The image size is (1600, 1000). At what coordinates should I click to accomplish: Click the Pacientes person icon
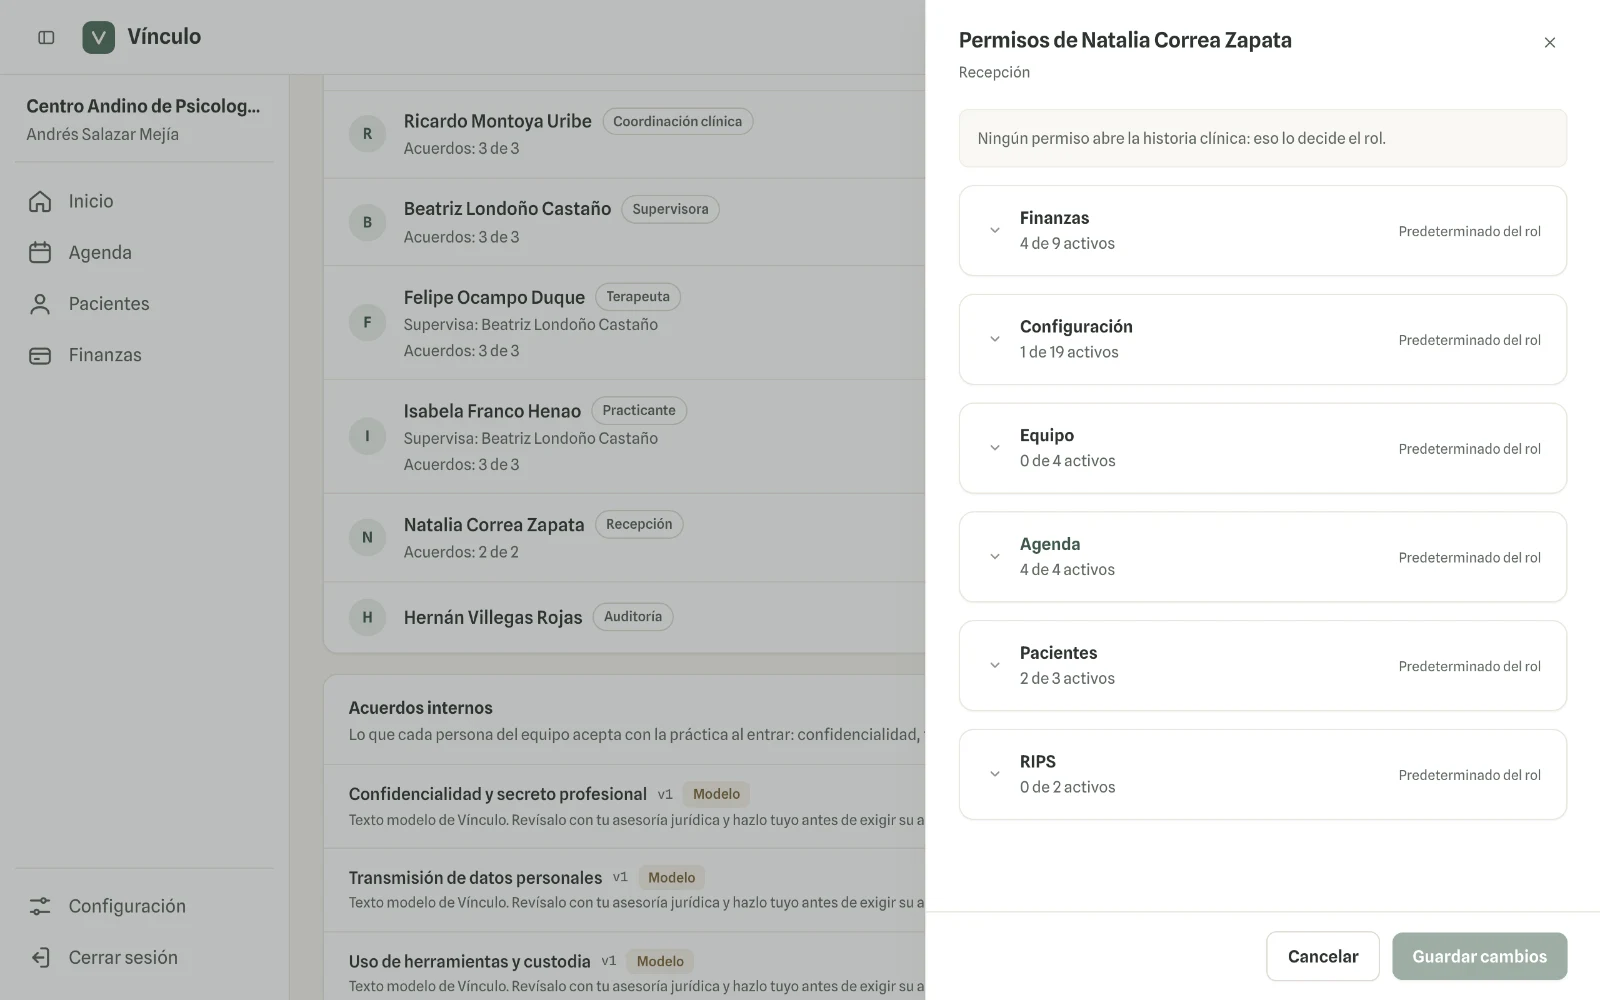tap(40, 304)
